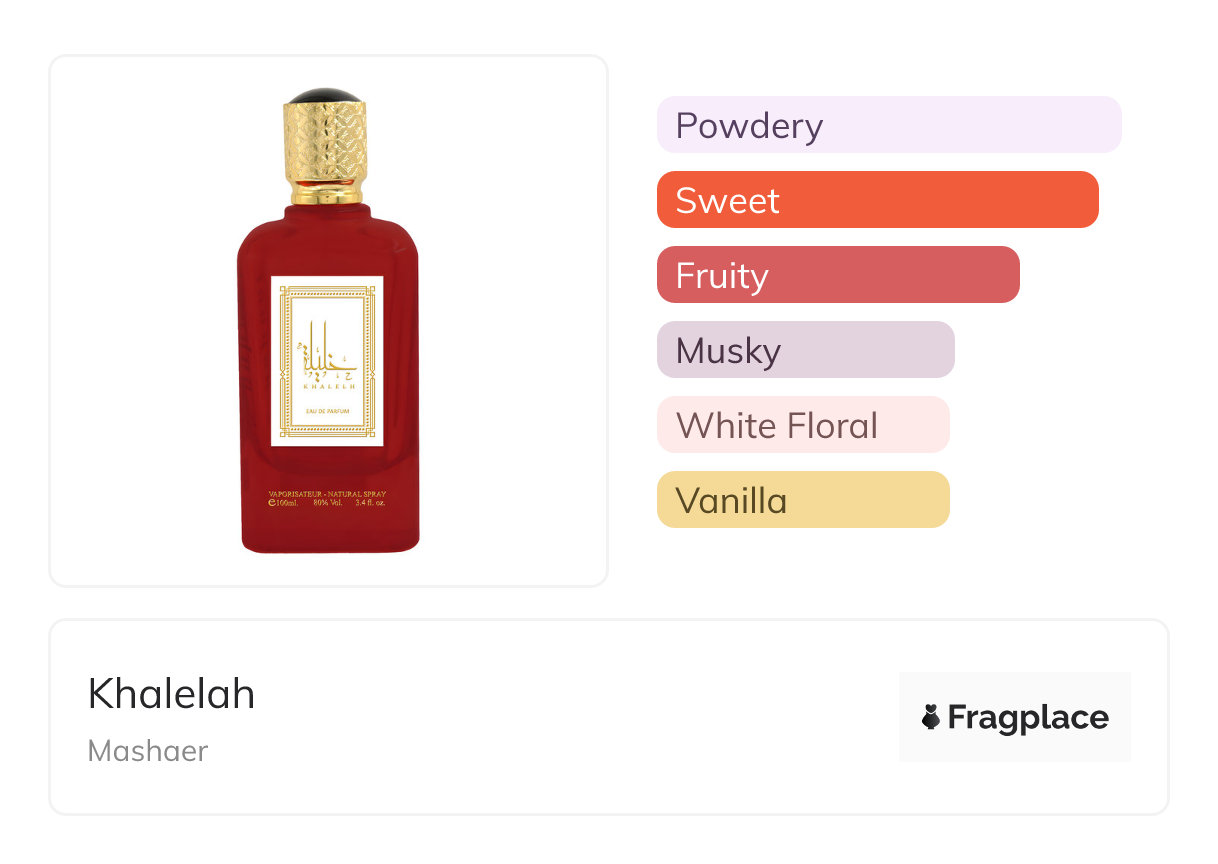Open the Khalelah fragrance title
This screenshot has width=1218, height=864.
pos(171,693)
